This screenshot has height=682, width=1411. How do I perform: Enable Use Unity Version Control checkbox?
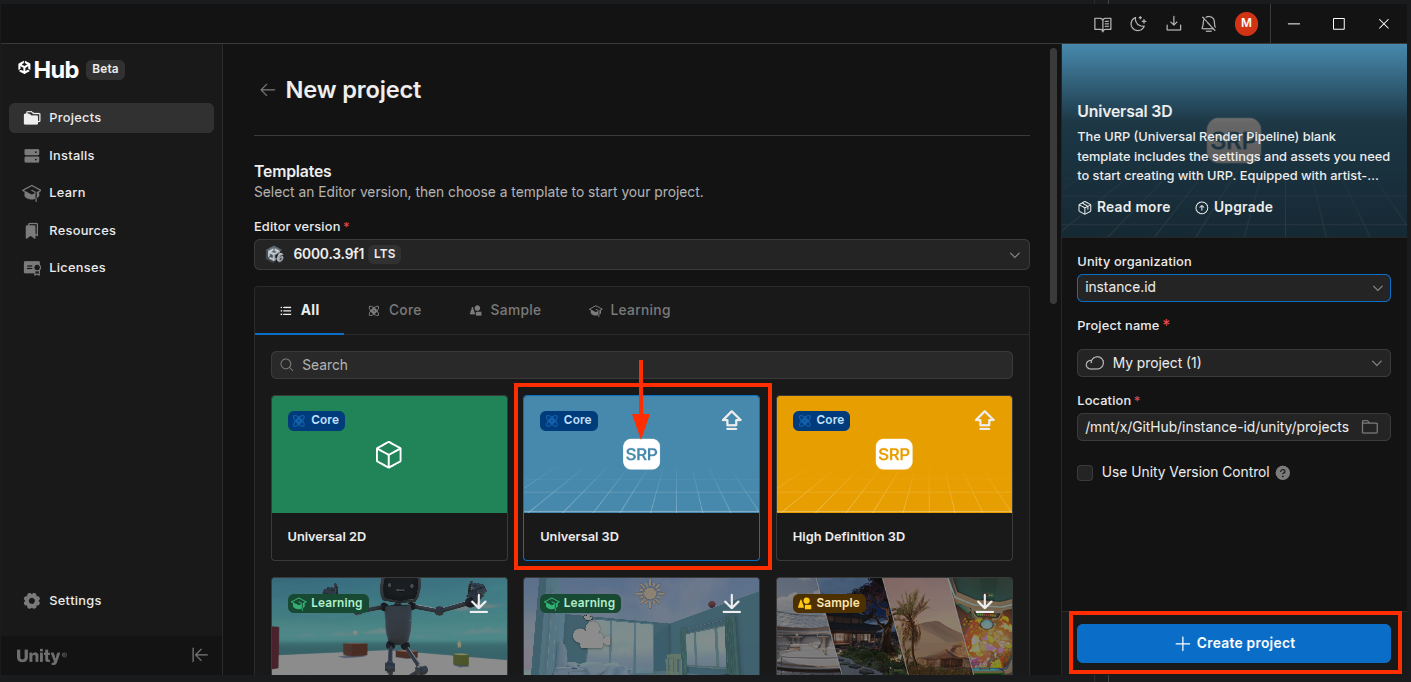coord(1085,473)
